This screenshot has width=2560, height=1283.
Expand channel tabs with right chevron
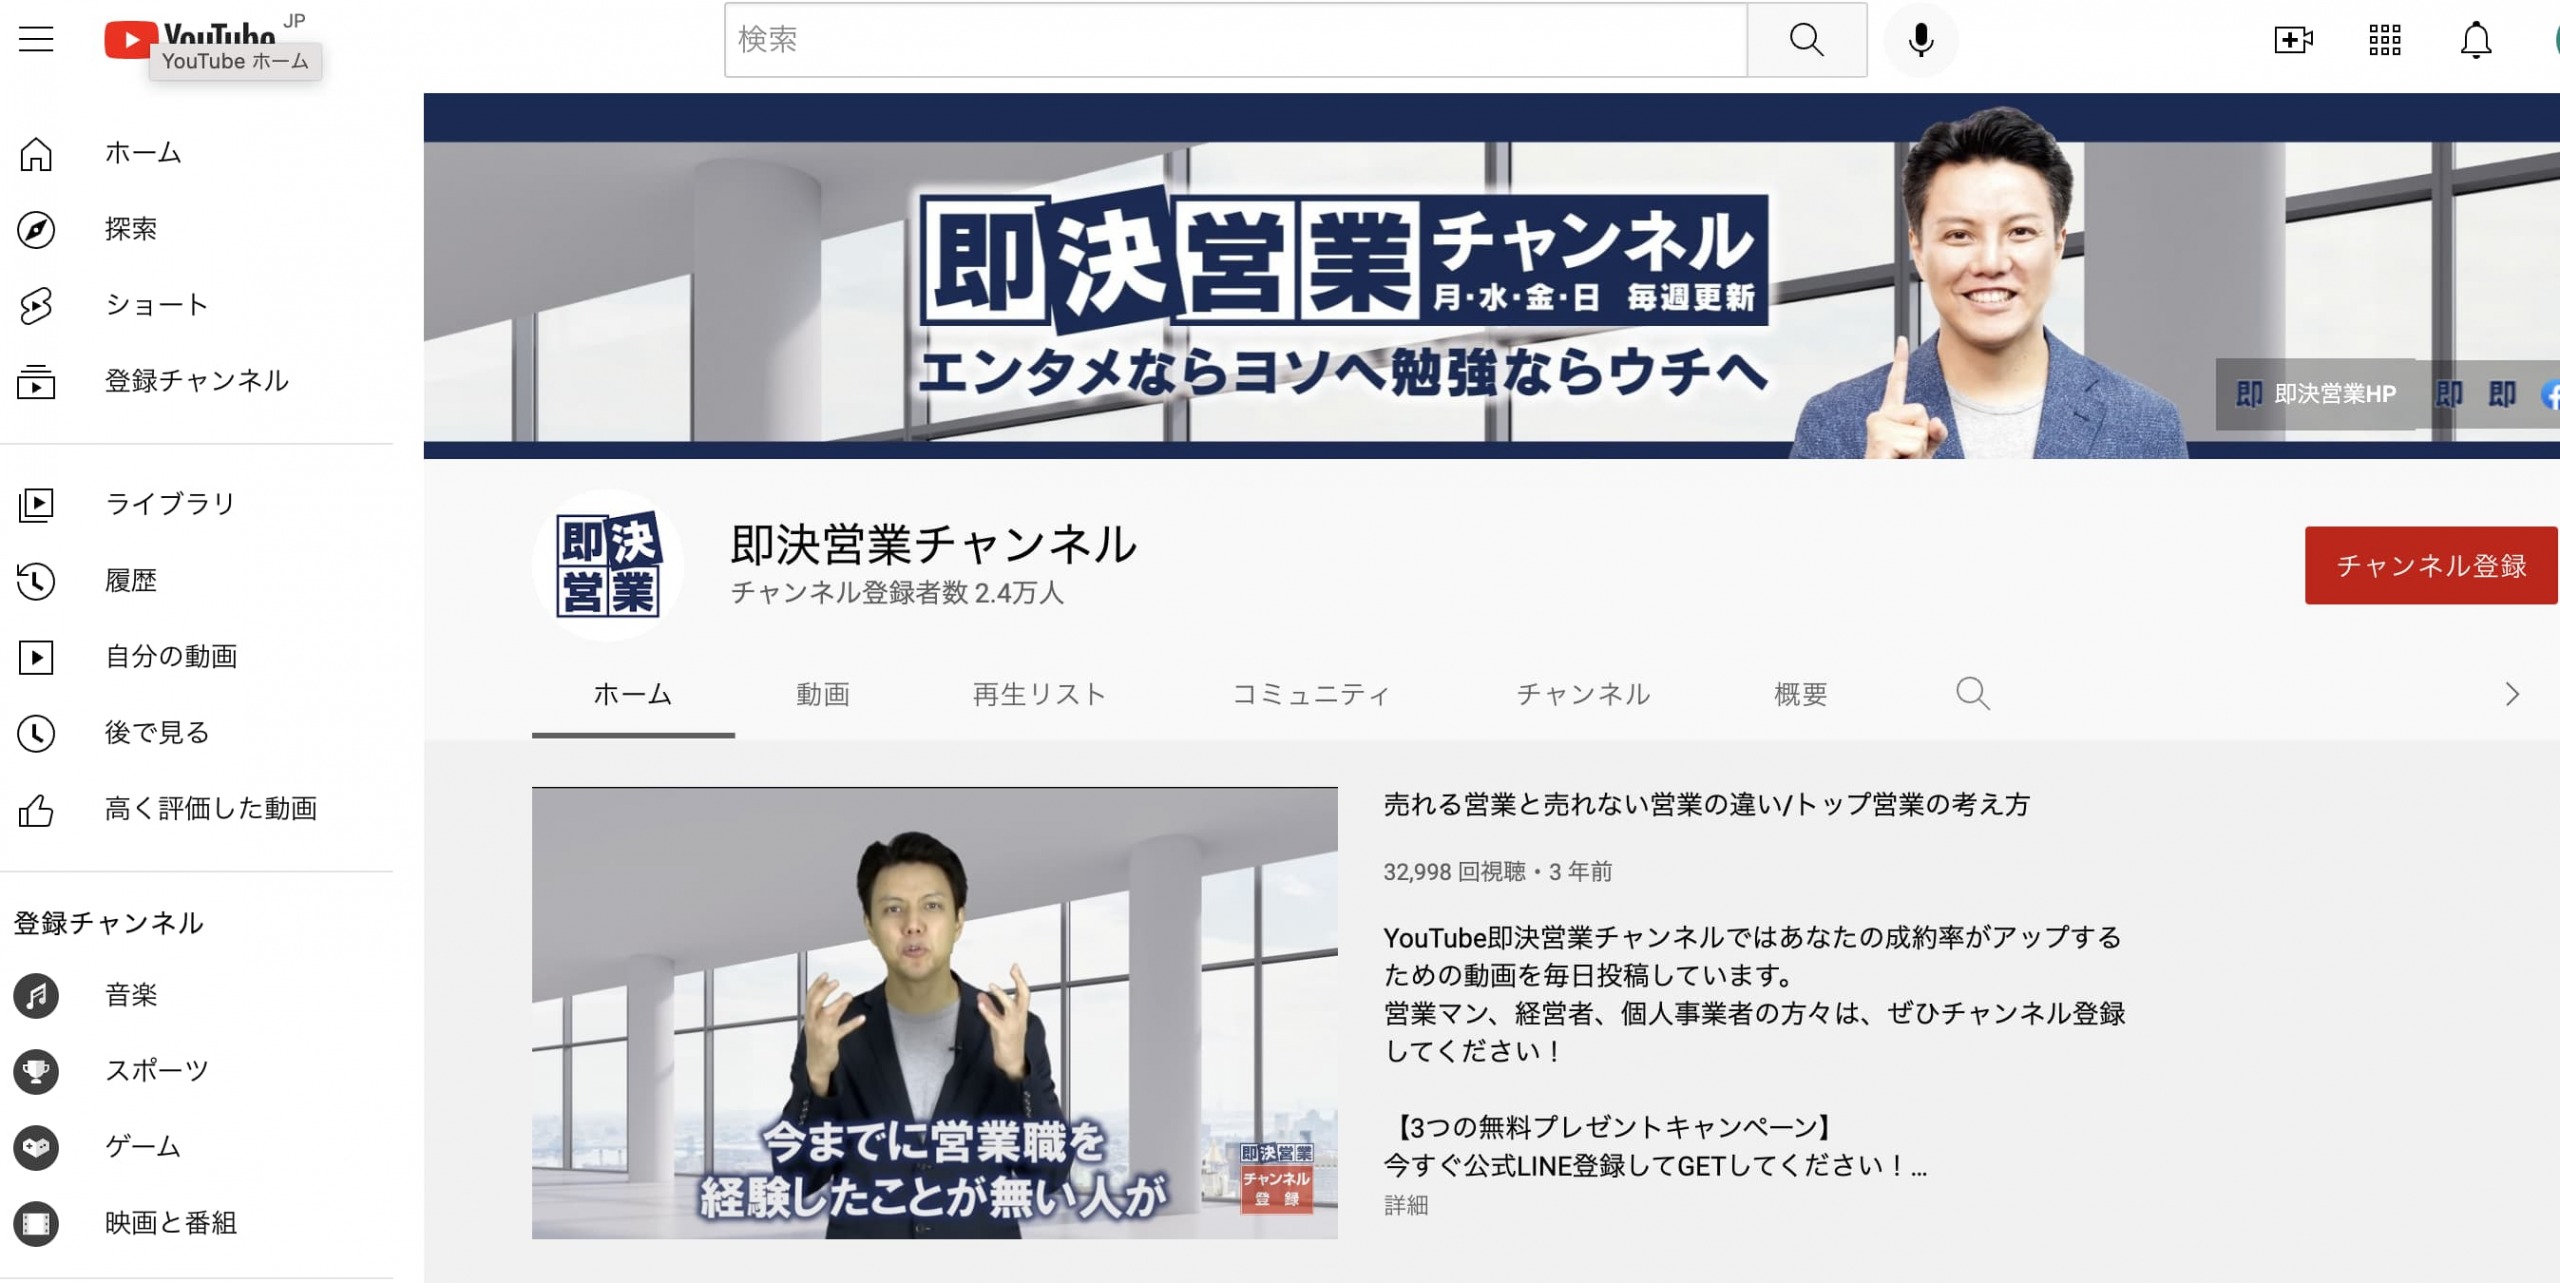pos(2511,694)
